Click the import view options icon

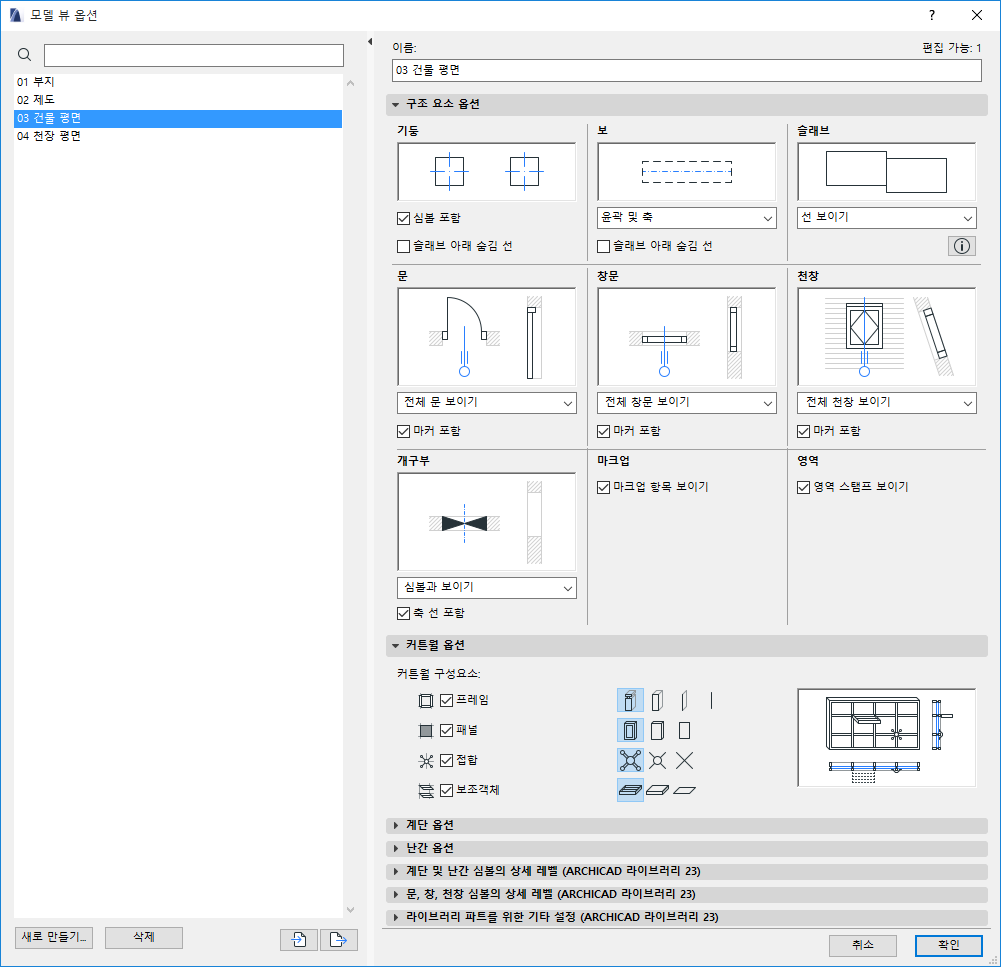coord(298,938)
